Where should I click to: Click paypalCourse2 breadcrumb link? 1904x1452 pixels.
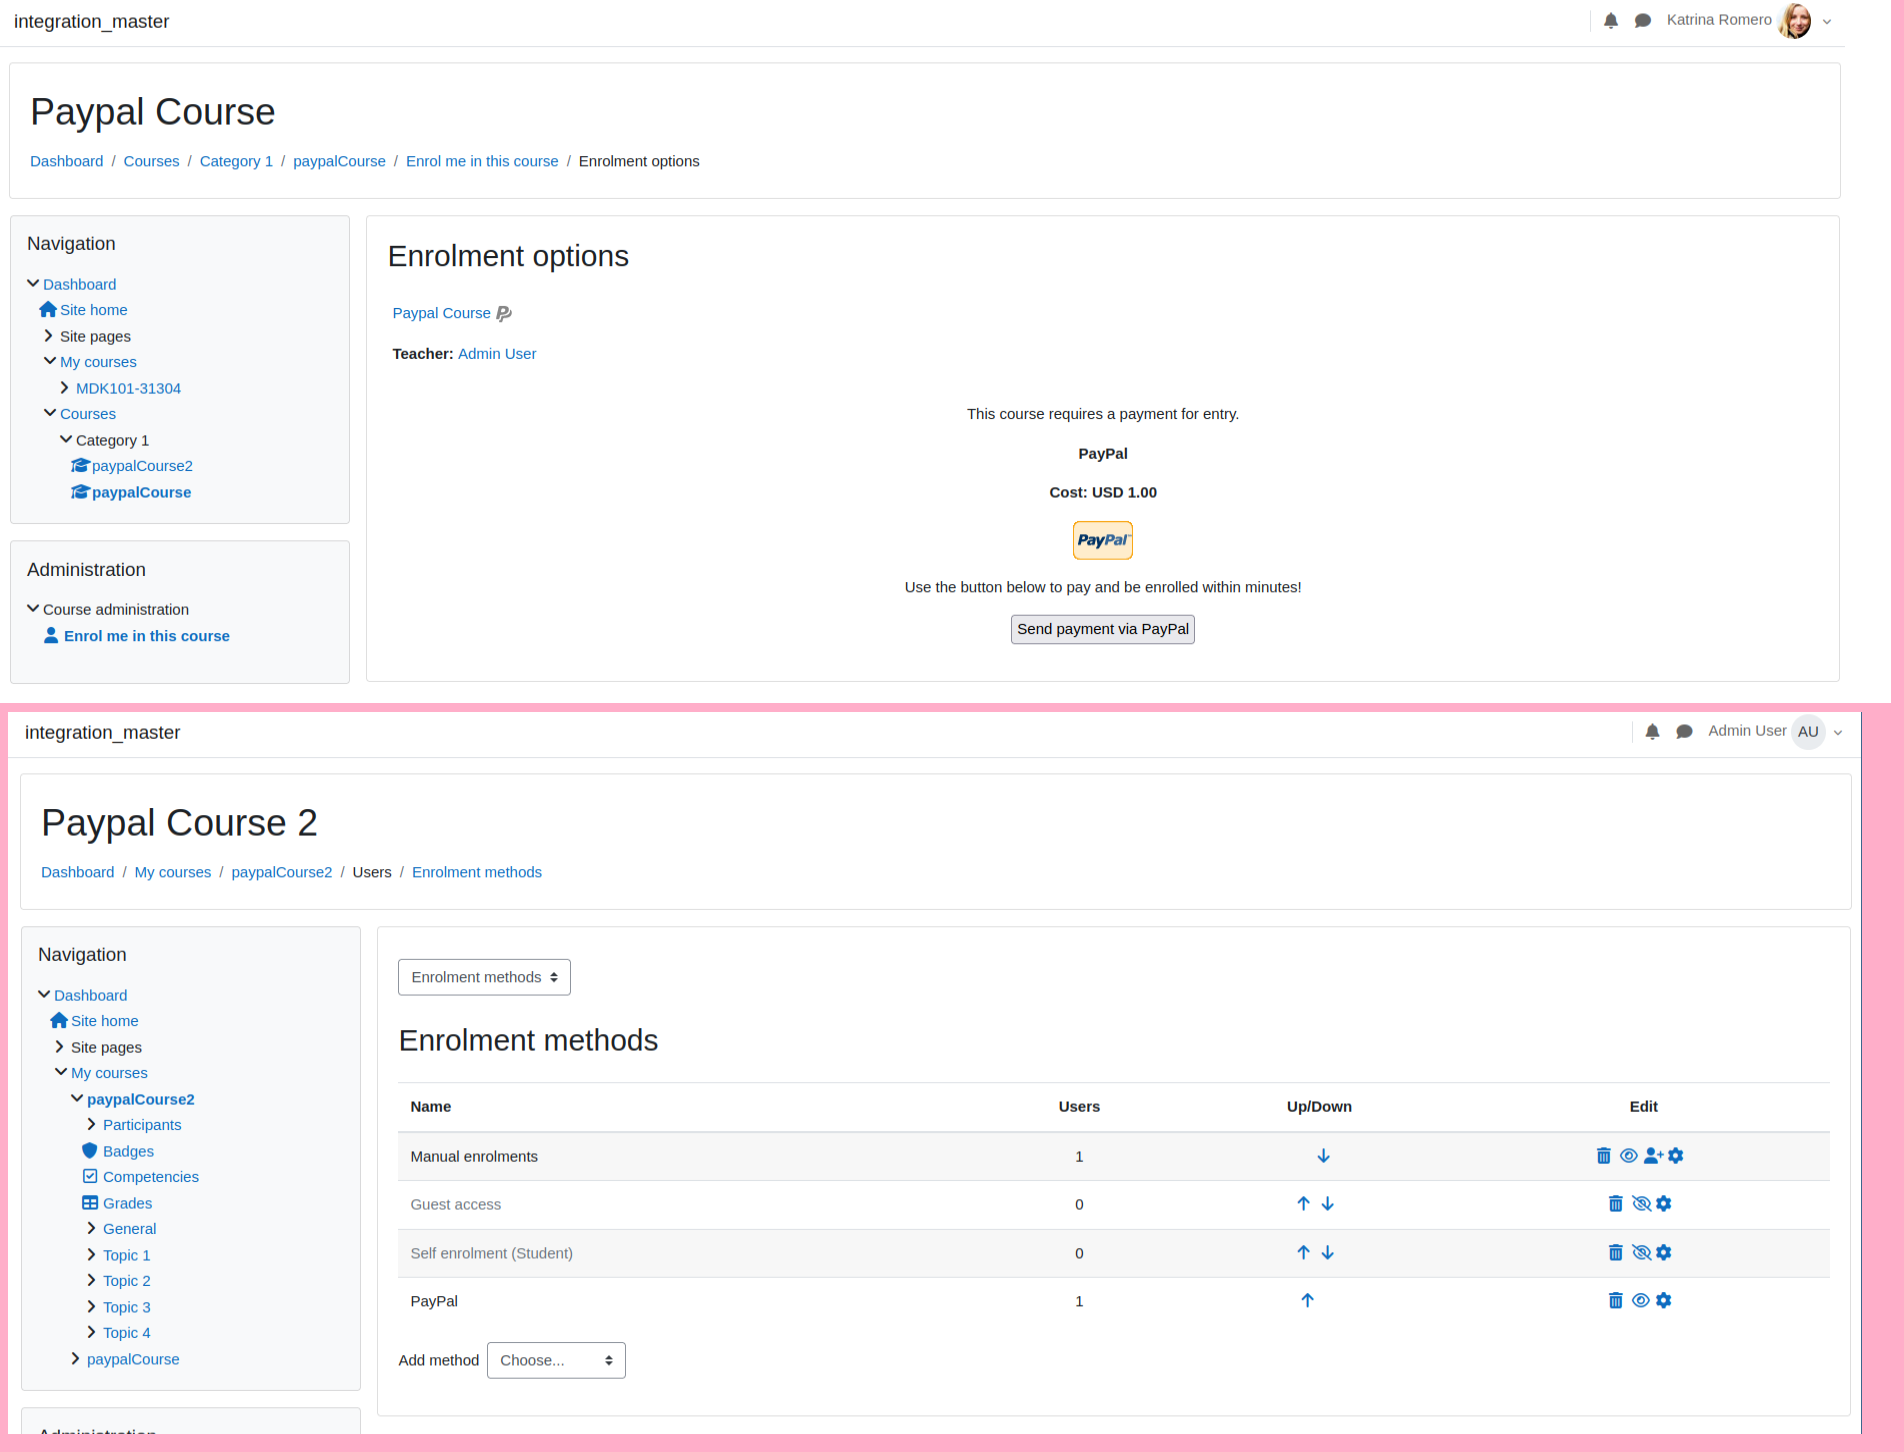(x=282, y=872)
